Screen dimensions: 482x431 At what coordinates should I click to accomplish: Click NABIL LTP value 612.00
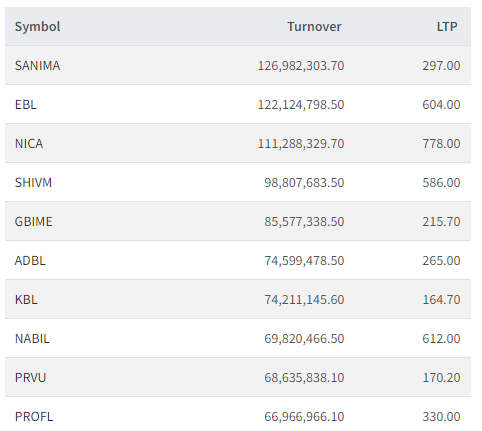point(441,339)
